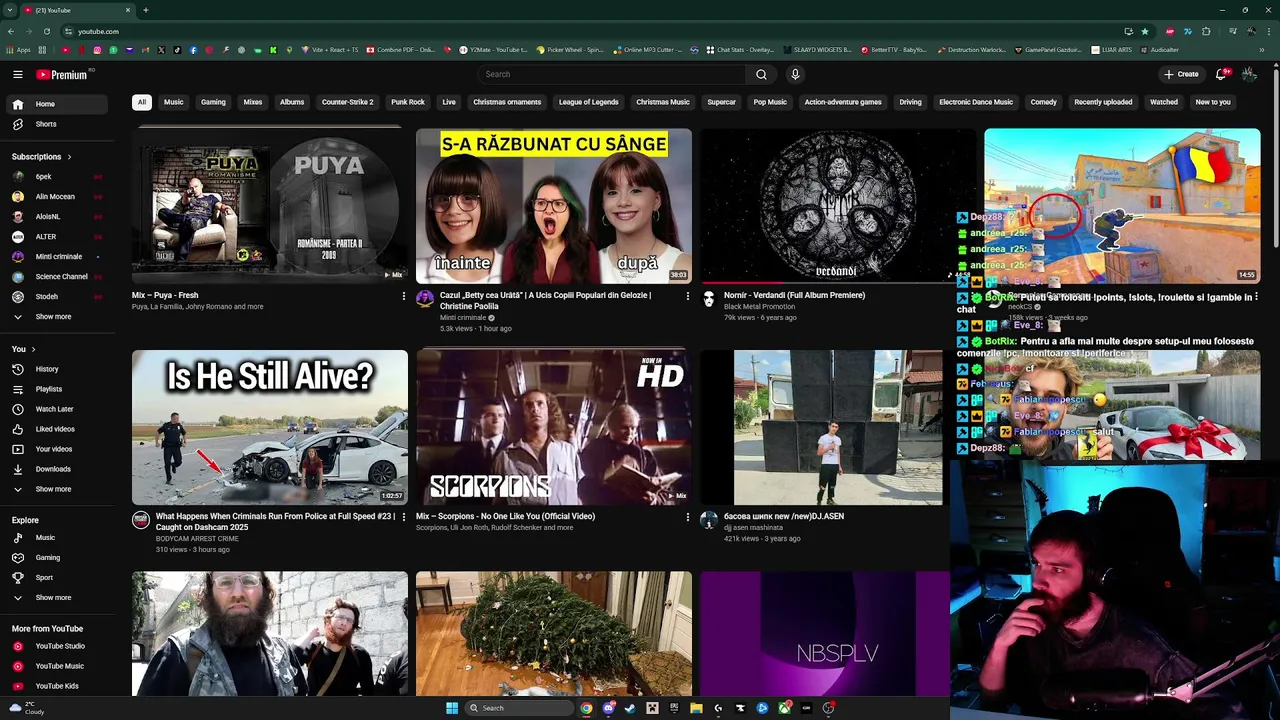Bookmark this page with star icon

click(1145, 31)
